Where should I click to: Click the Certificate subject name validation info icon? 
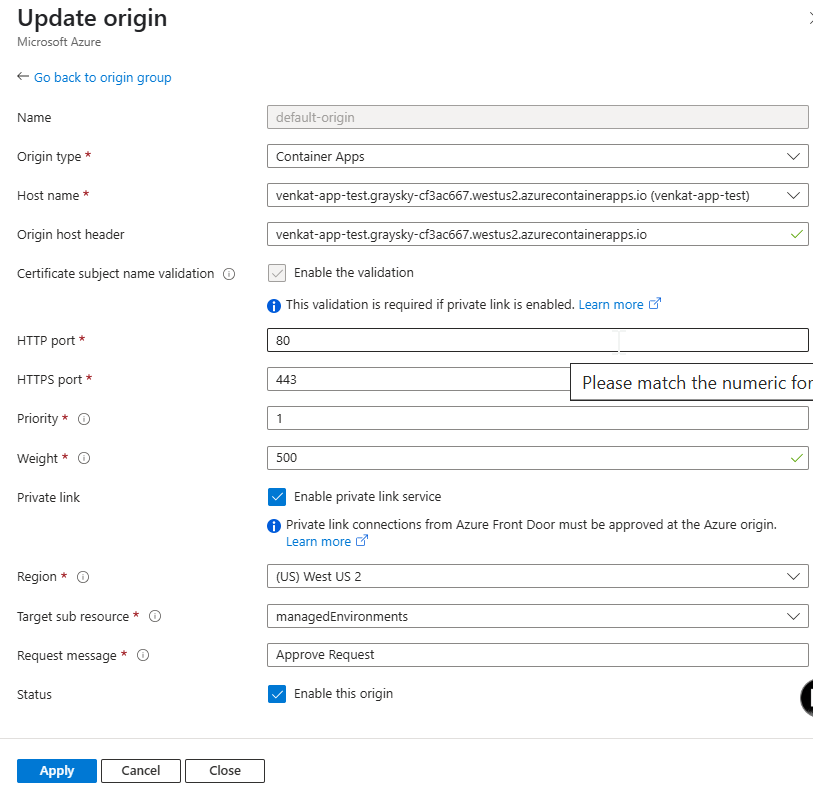229,274
